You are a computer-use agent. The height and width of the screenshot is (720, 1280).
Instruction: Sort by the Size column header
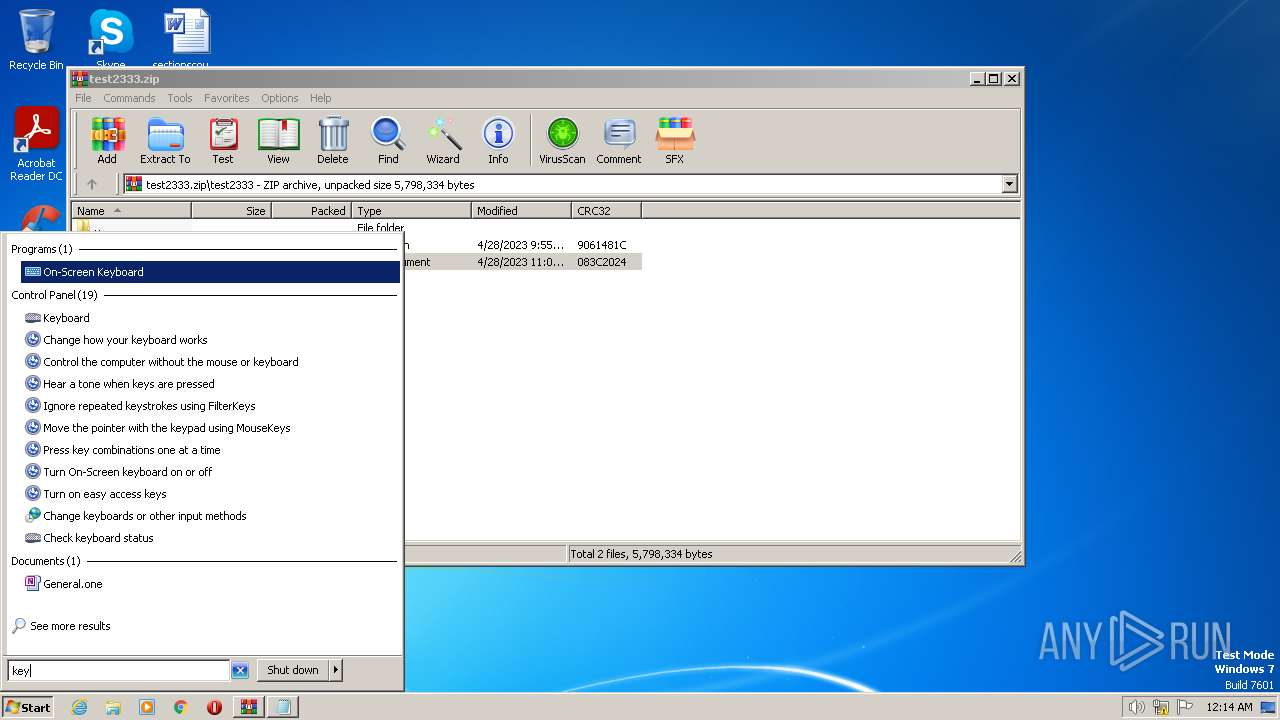tap(231, 211)
